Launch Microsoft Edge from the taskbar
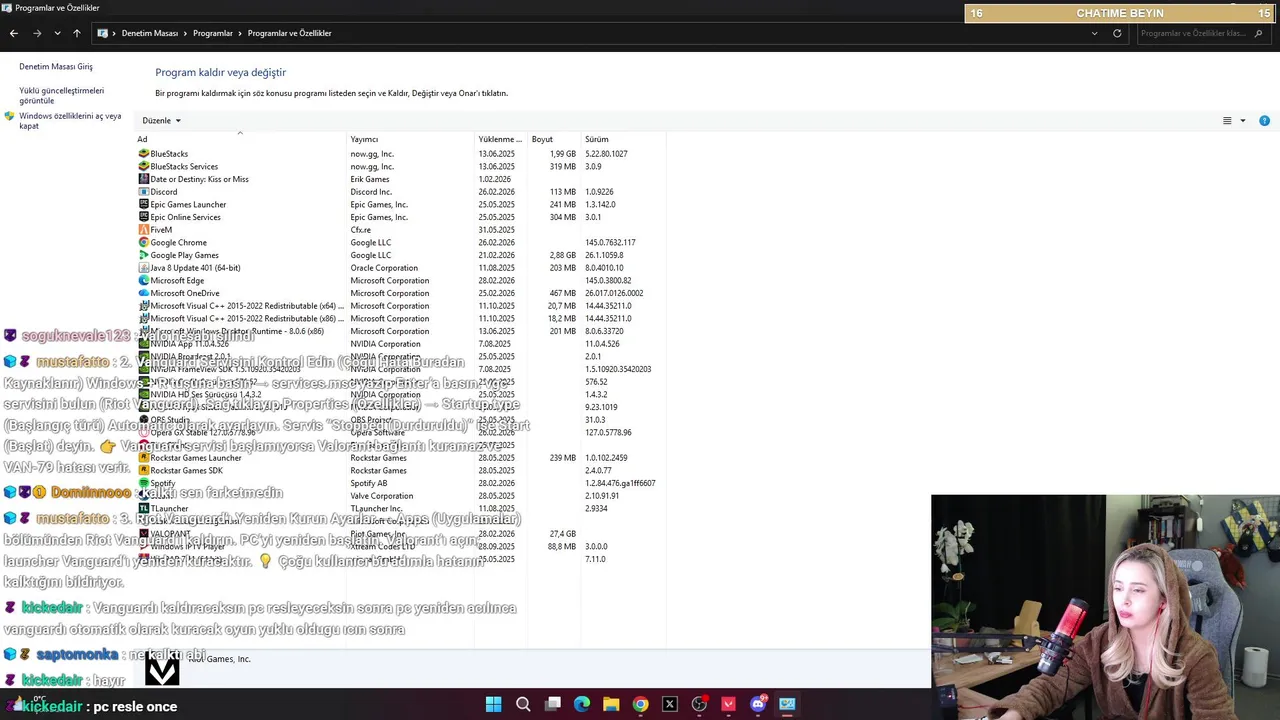Viewport: 1280px width, 720px height. (x=582, y=704)
